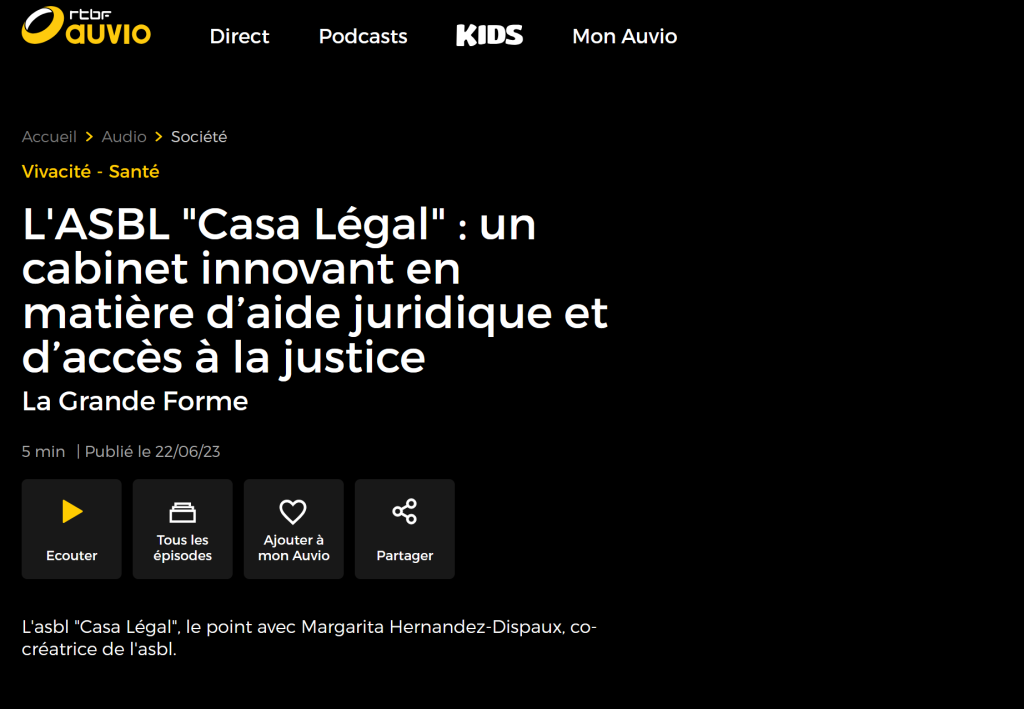Click the Ajouter à mon Auvio button
Viewport: 1024px width, 709px height.
[x=294, y=529]
